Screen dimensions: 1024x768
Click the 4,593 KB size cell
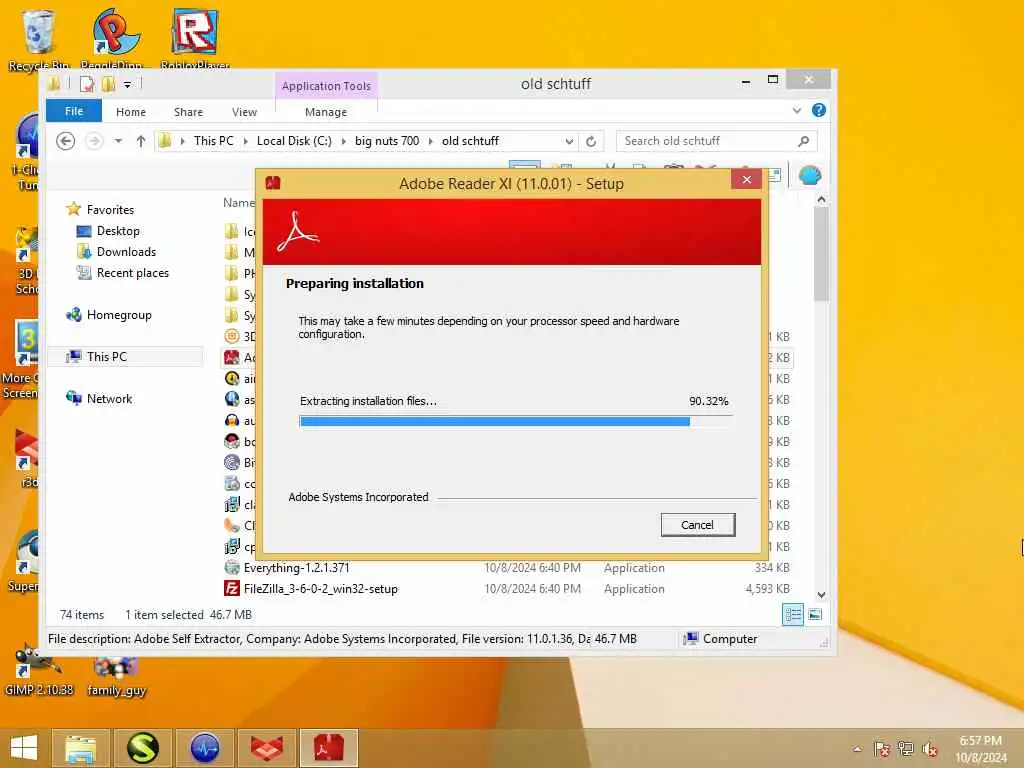coord(767,588)
